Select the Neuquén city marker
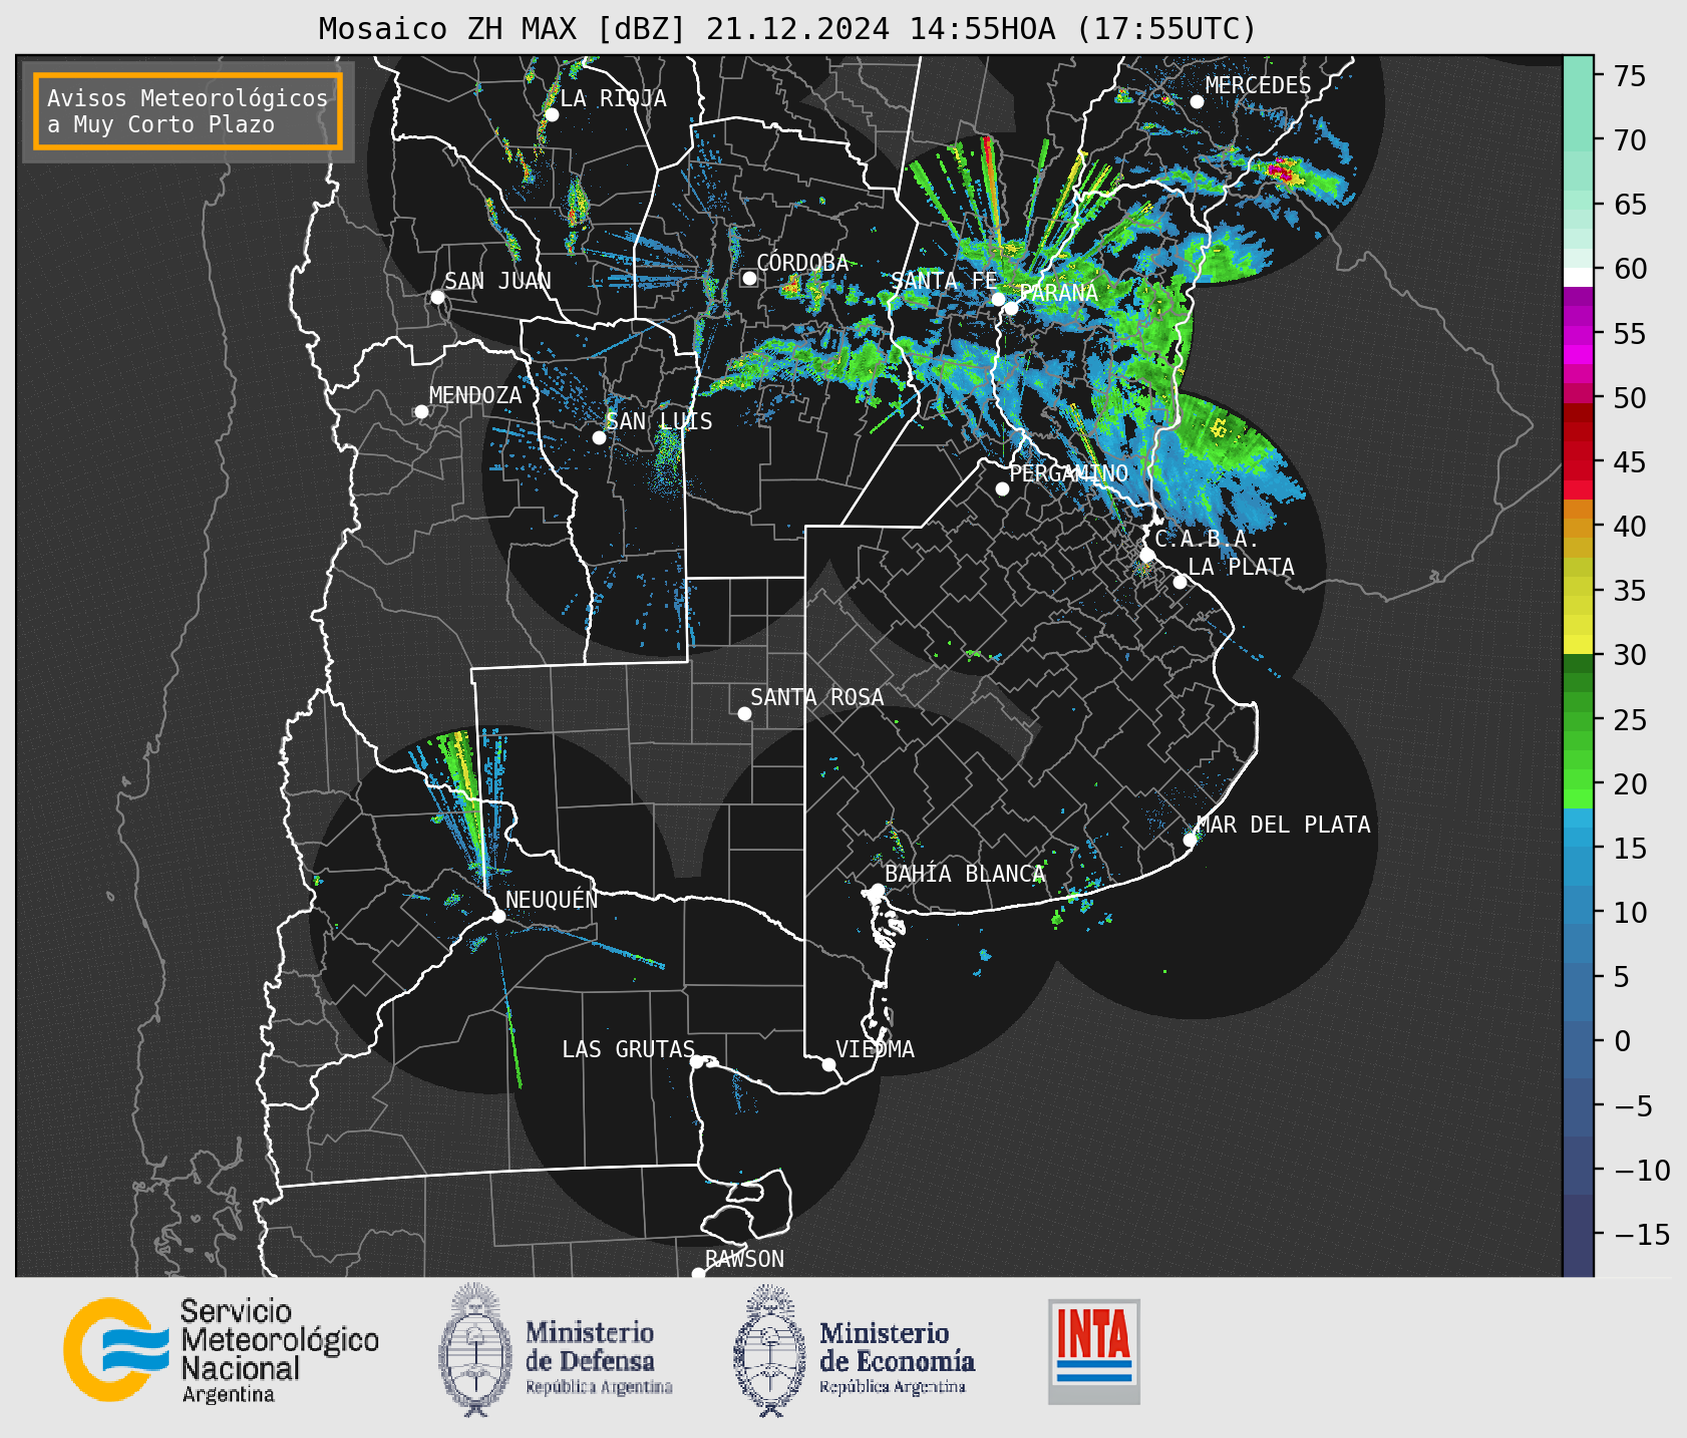 498,916
